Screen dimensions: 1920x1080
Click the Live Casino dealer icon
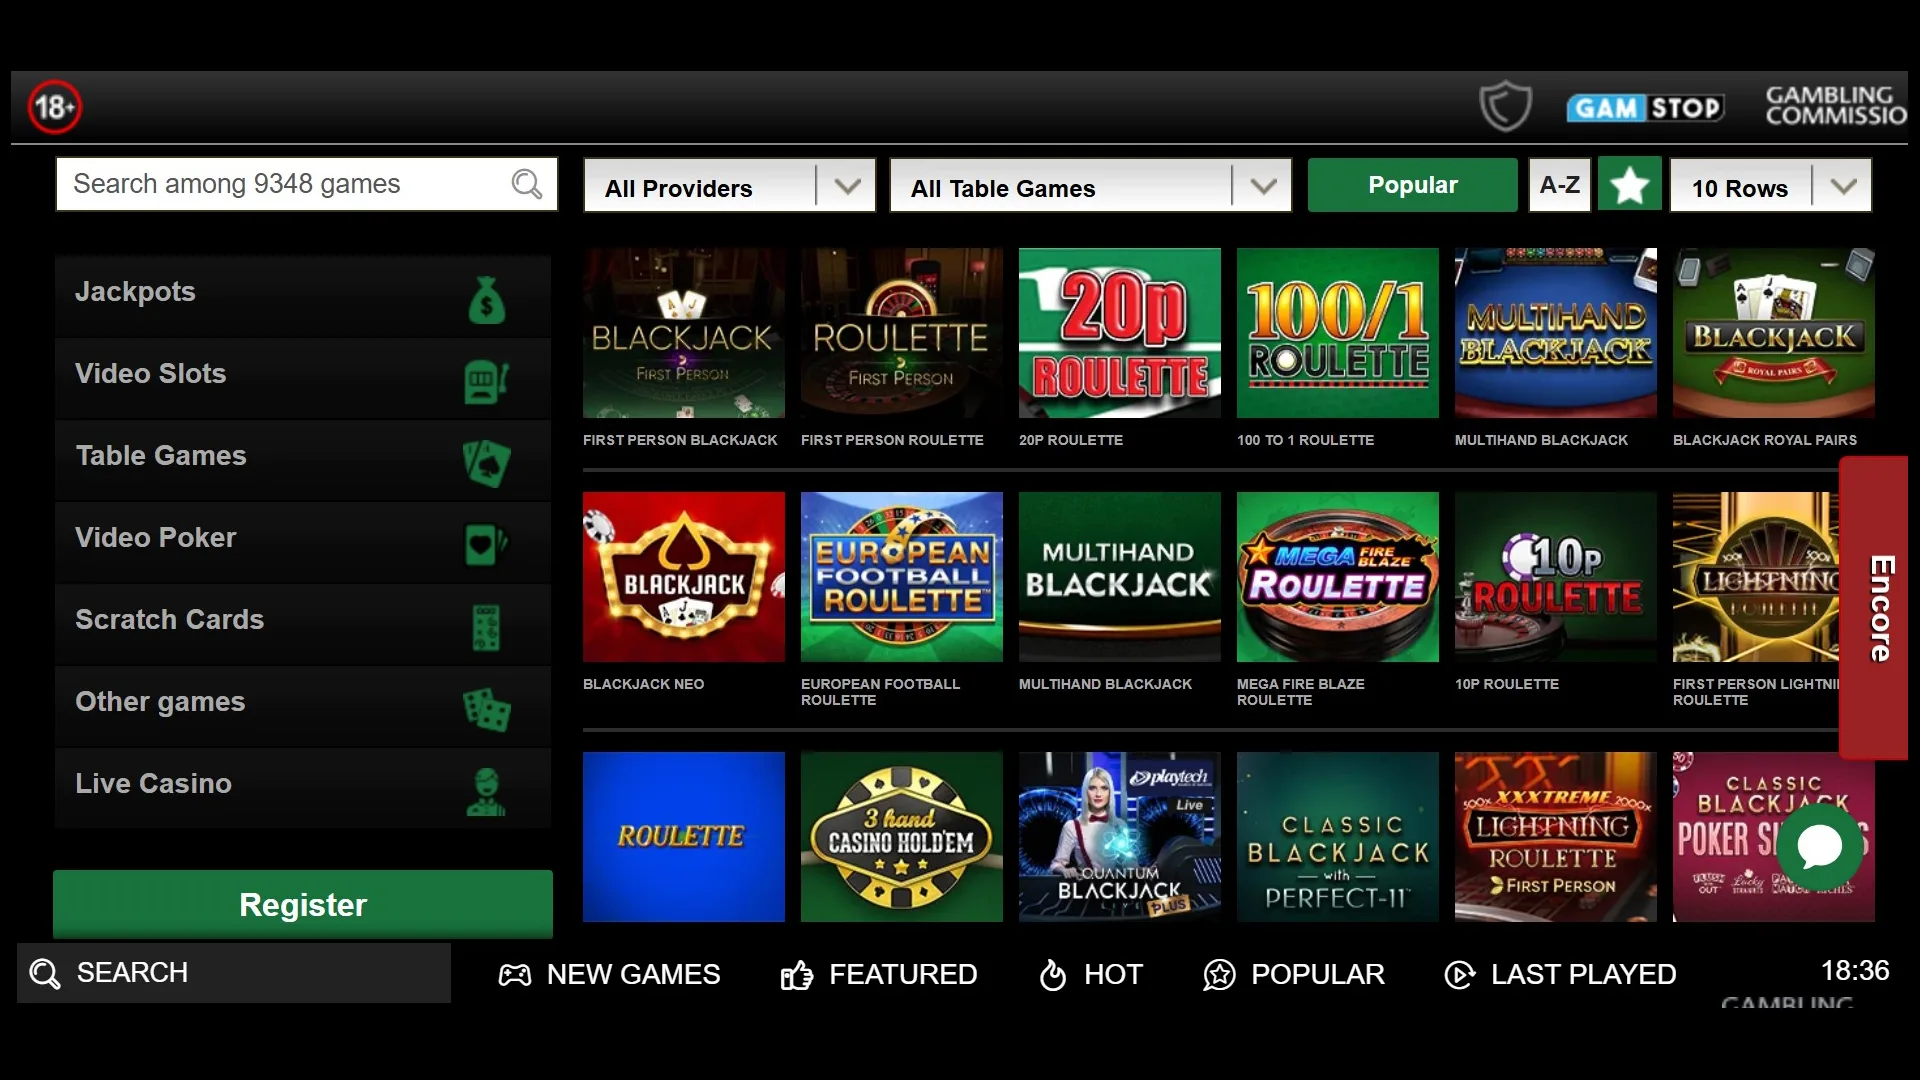486,792
